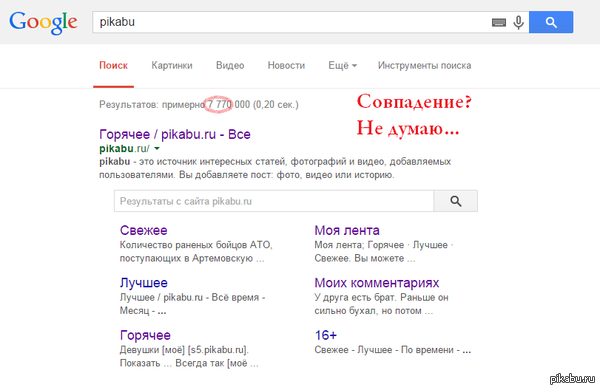Click snippet text Свежее - Лучшее - По времени

coord(384,350)
